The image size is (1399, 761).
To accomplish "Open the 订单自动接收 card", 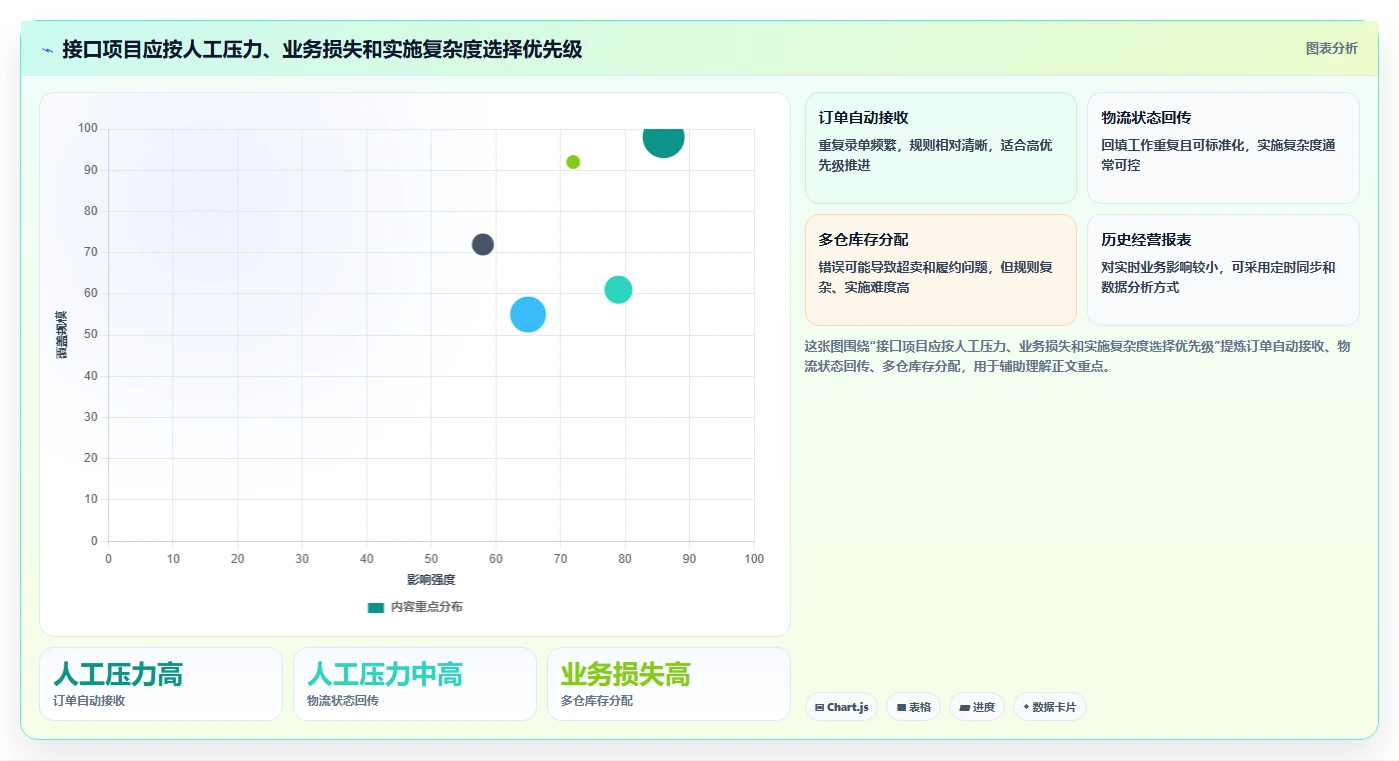I will (940, 148).
